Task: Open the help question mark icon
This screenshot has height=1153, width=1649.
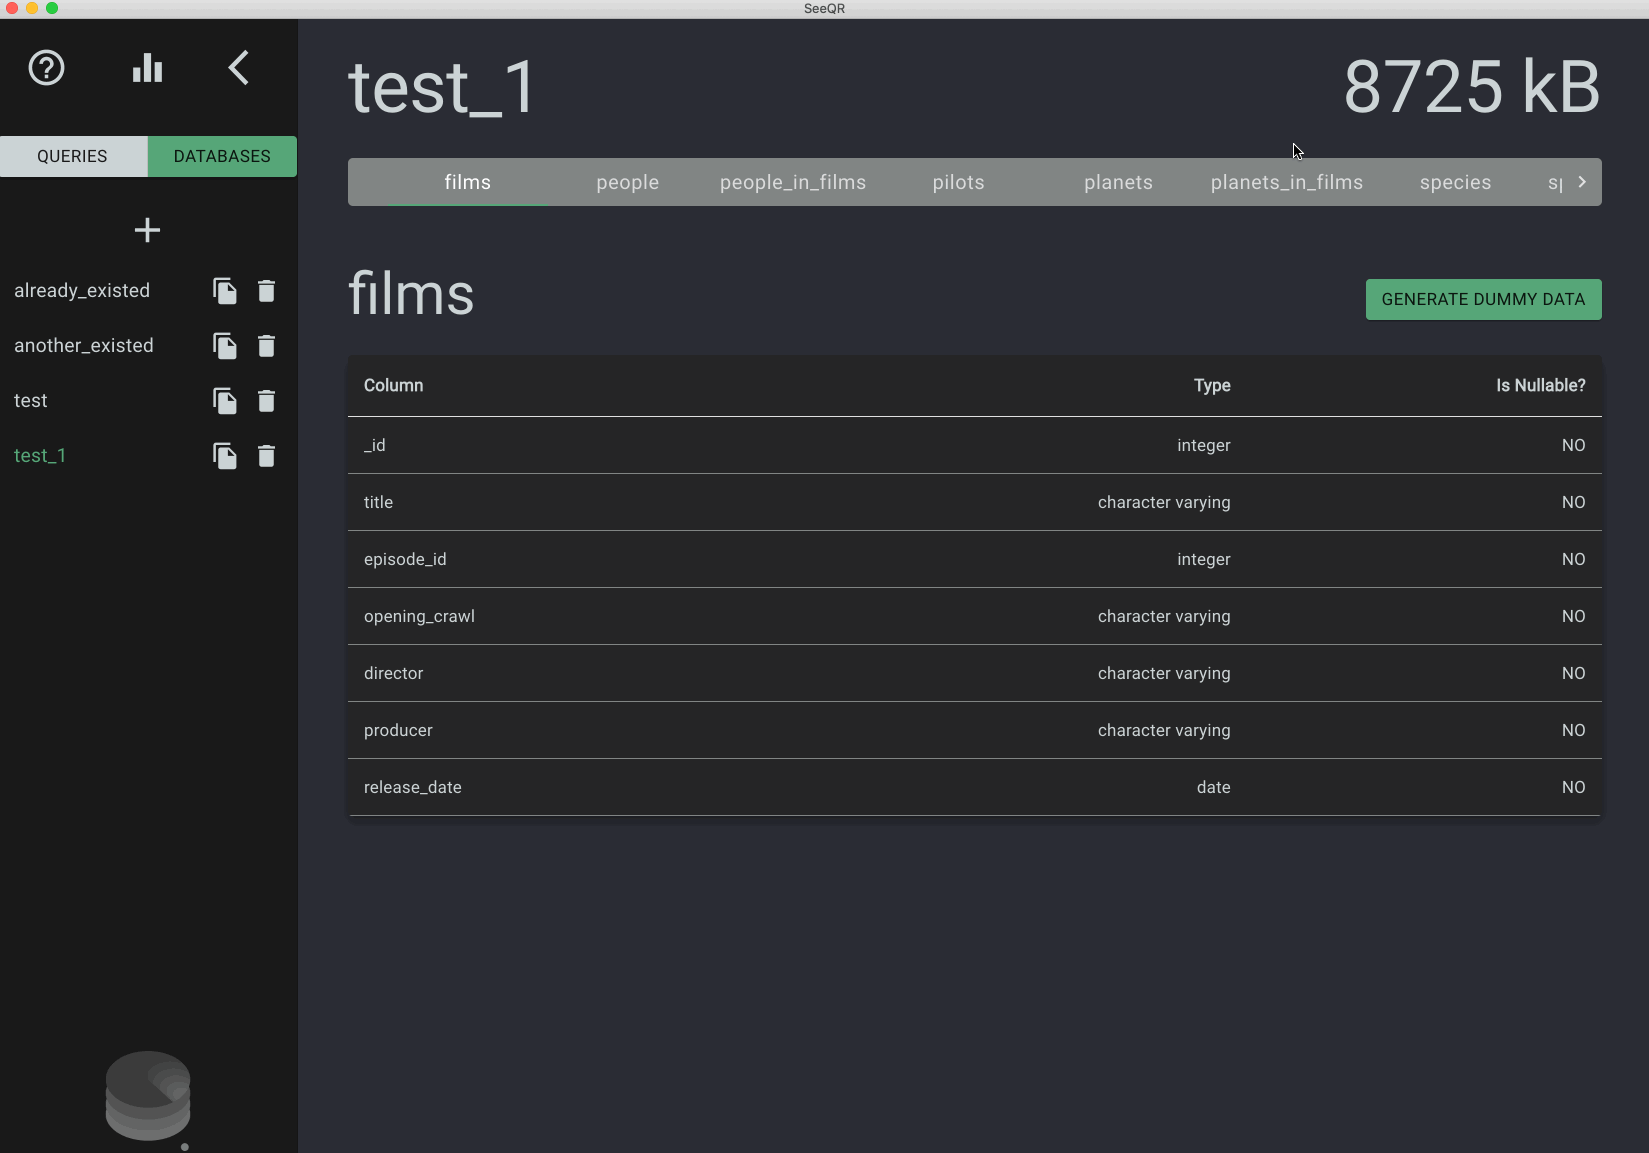Action: [46, 68]
